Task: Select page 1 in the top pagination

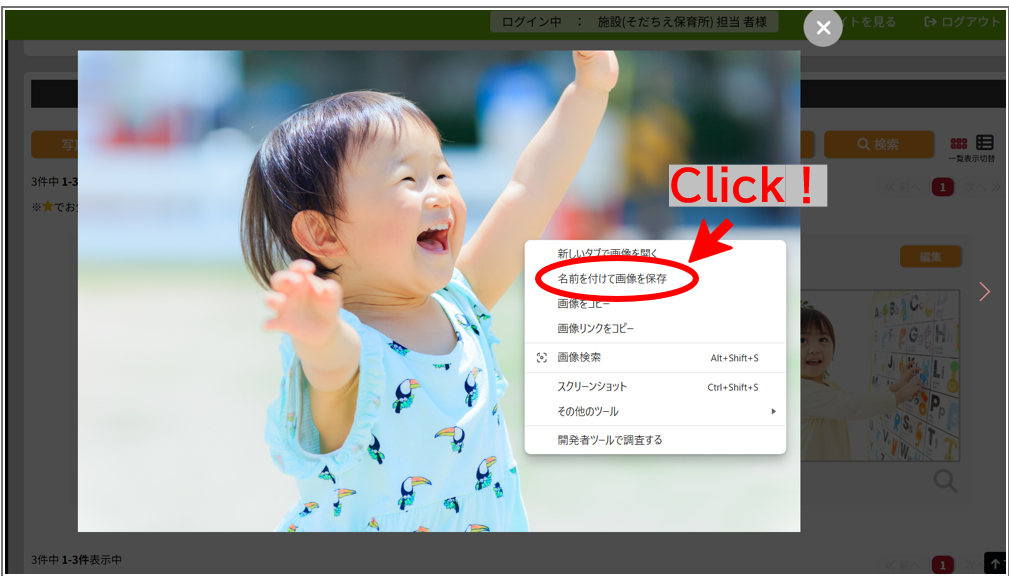Action: click(x=942, y=187)
